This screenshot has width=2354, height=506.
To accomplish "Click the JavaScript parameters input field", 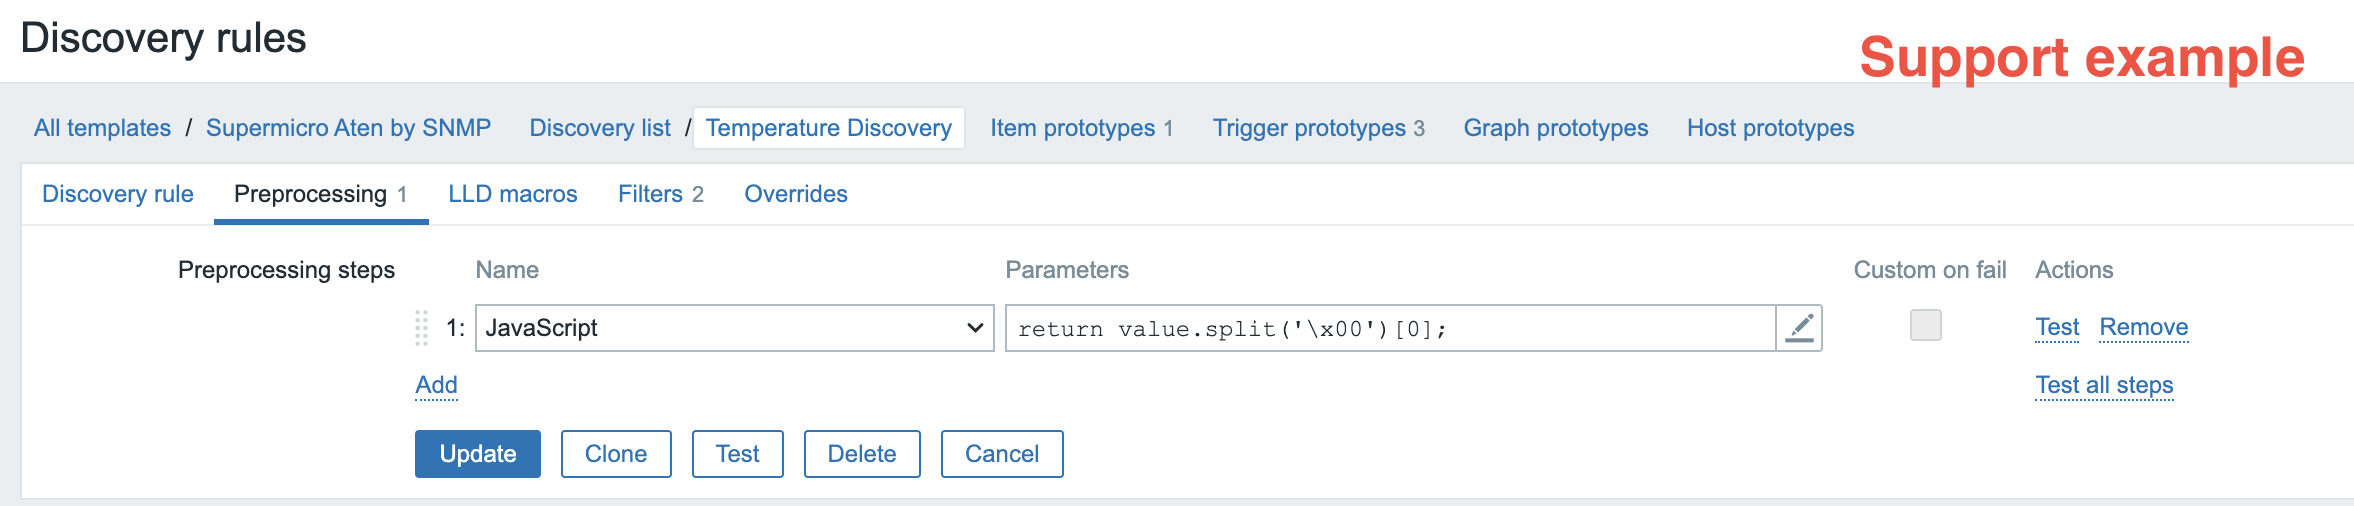I will [x=1390, y=328].
